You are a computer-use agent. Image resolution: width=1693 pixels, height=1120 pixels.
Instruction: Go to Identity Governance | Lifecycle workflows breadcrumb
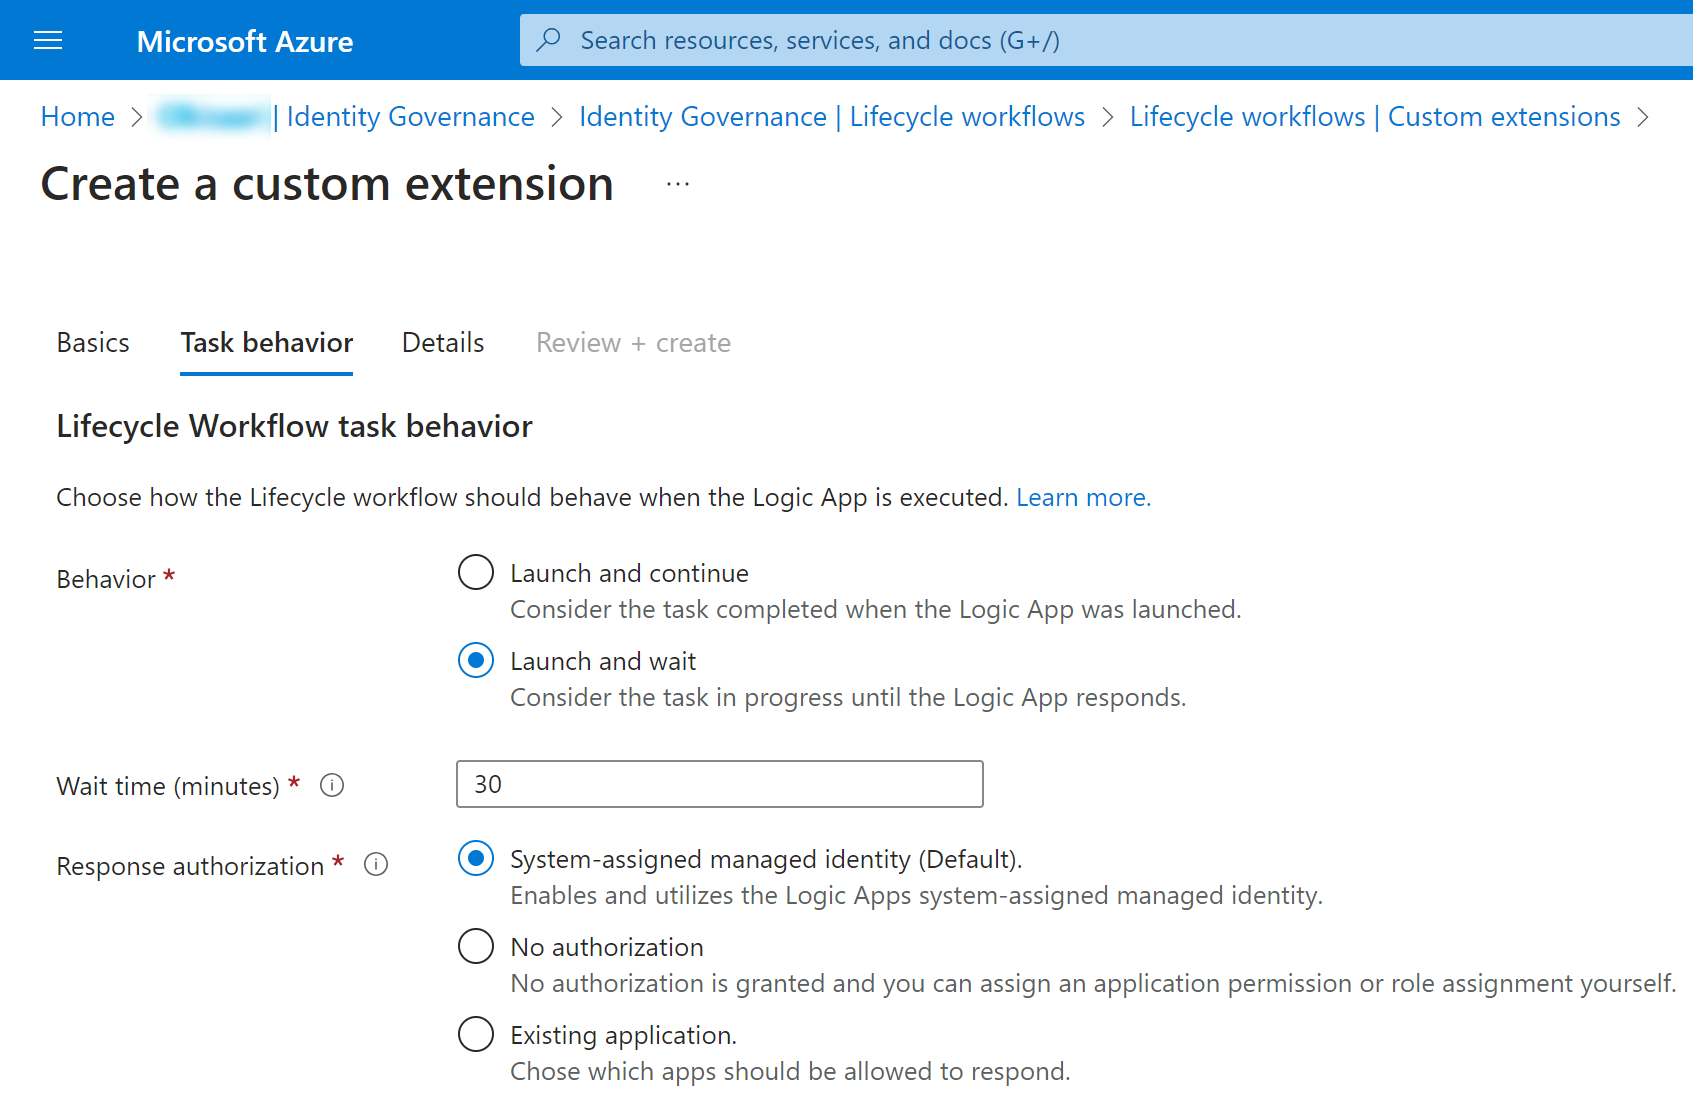tap(832, 117)
